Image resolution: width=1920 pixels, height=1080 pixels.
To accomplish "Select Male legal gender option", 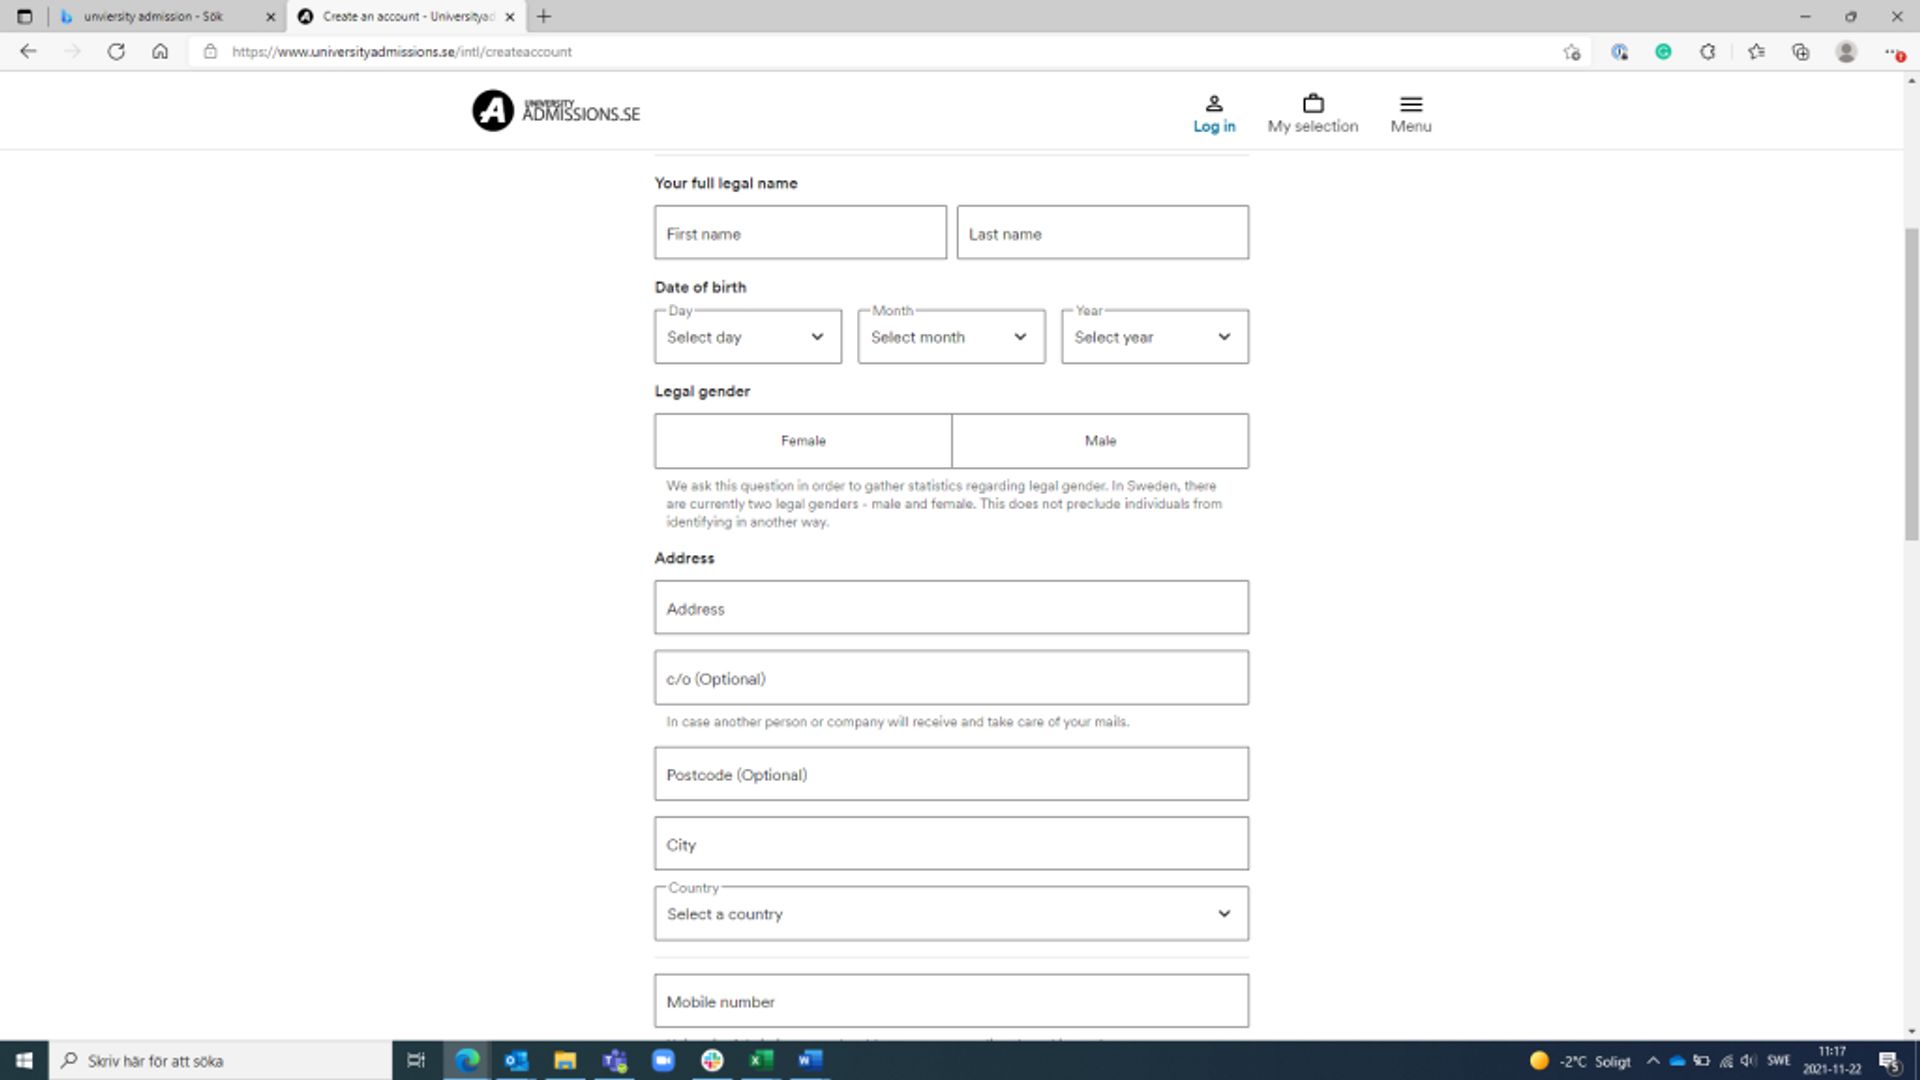I will (x=1100, y=440).
